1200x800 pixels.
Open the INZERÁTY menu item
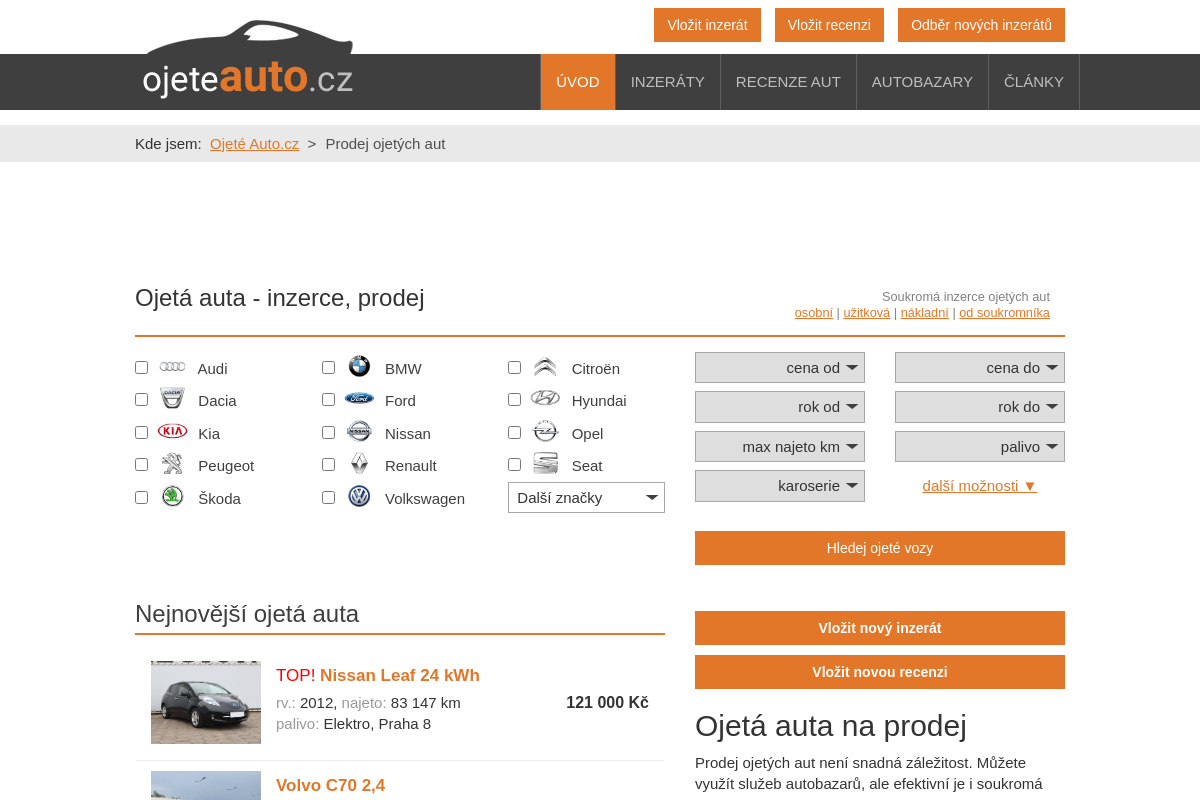pos(668,82)
